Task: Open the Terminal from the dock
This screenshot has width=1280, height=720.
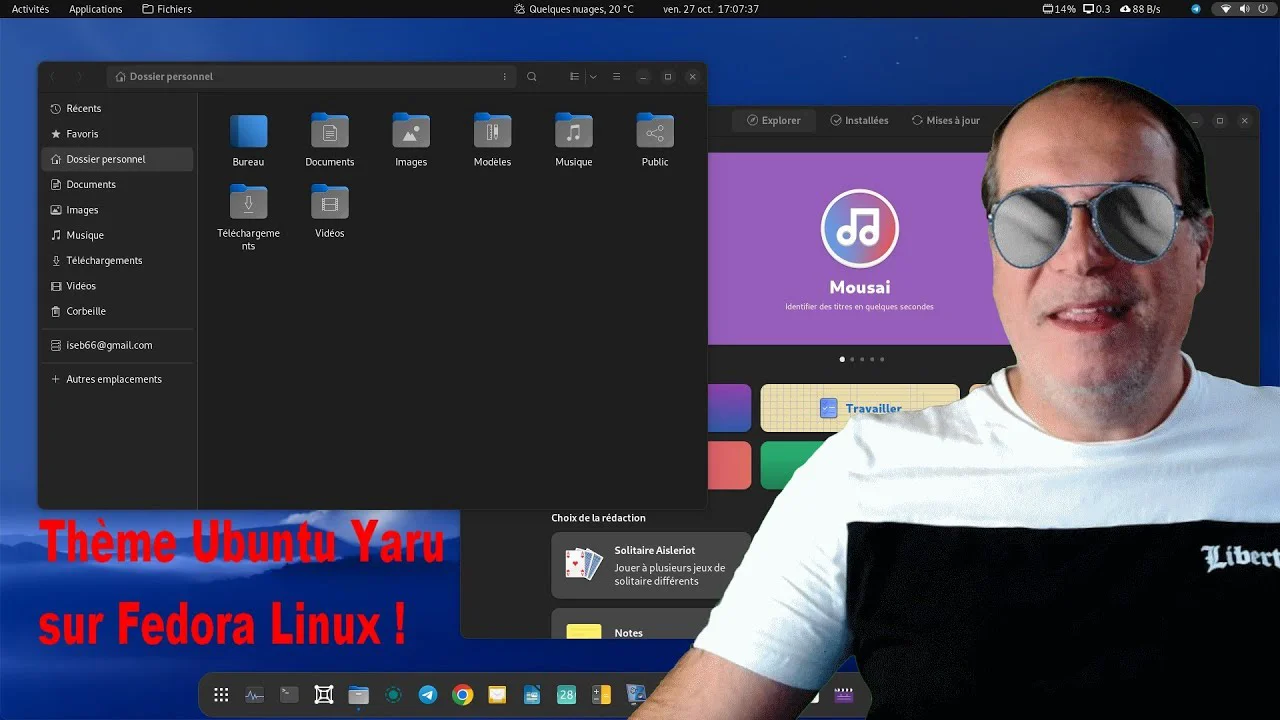Action: [x=289, y=695]
